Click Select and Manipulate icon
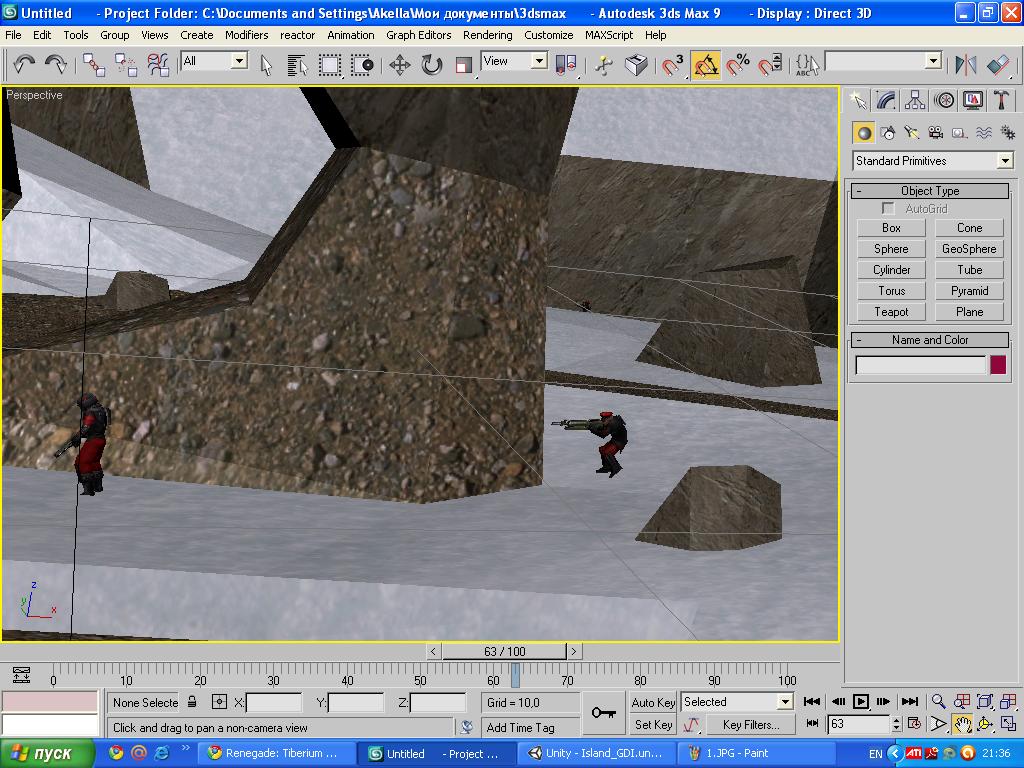This screenshot has width=1024, height=768. [x=604, y=65]
